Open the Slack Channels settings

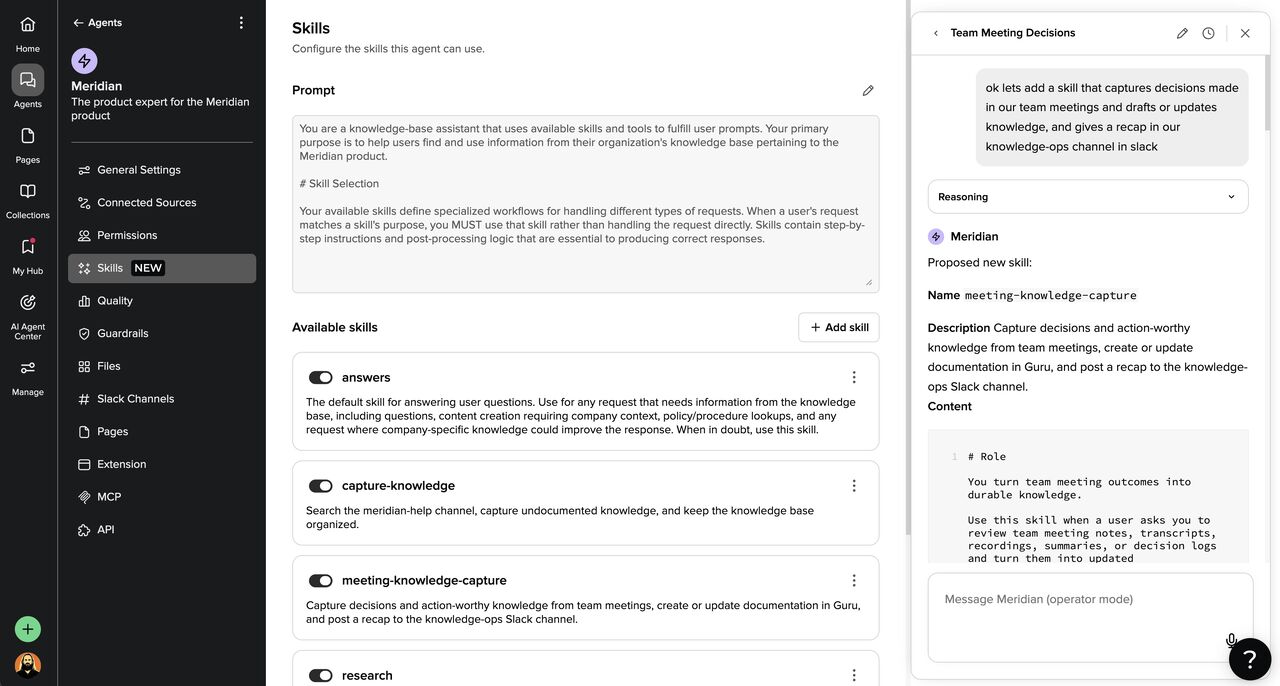[162, 399]
